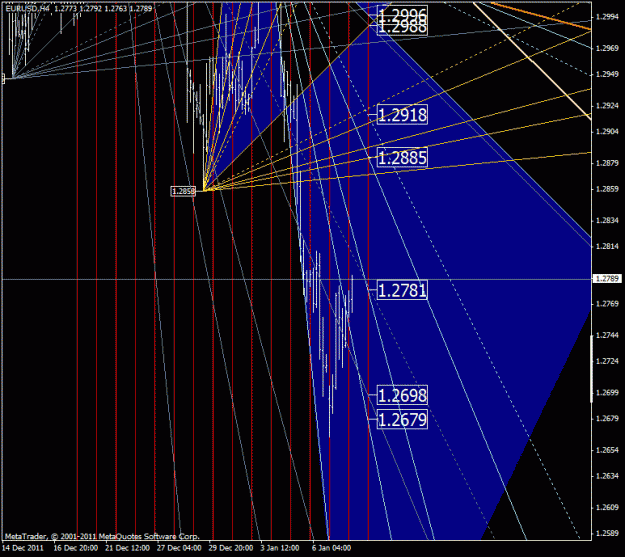The image size is (625, 557).
Task: Click 1.2589 on the price axis
Action: coord(607,533)
